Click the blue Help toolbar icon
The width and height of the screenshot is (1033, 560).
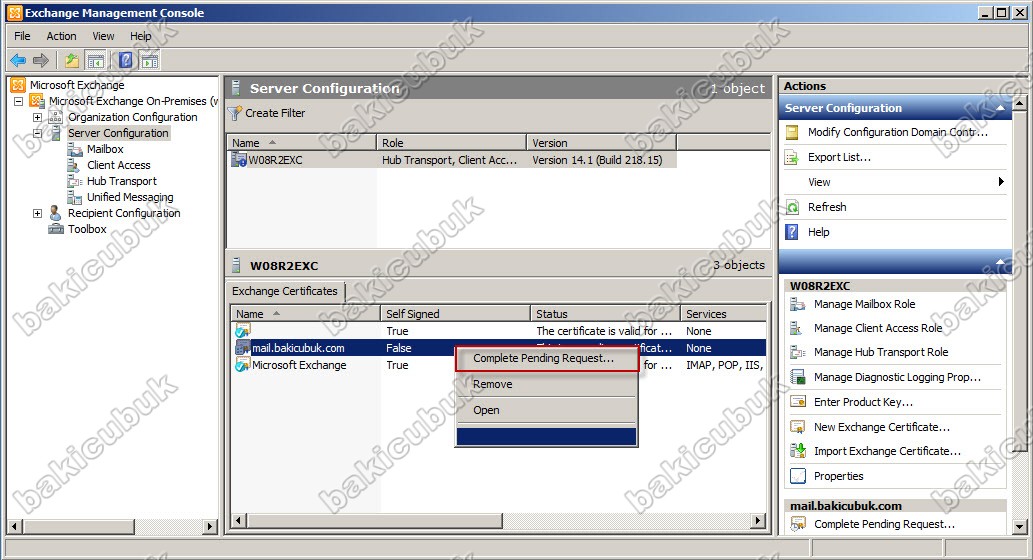coord(125,61)
